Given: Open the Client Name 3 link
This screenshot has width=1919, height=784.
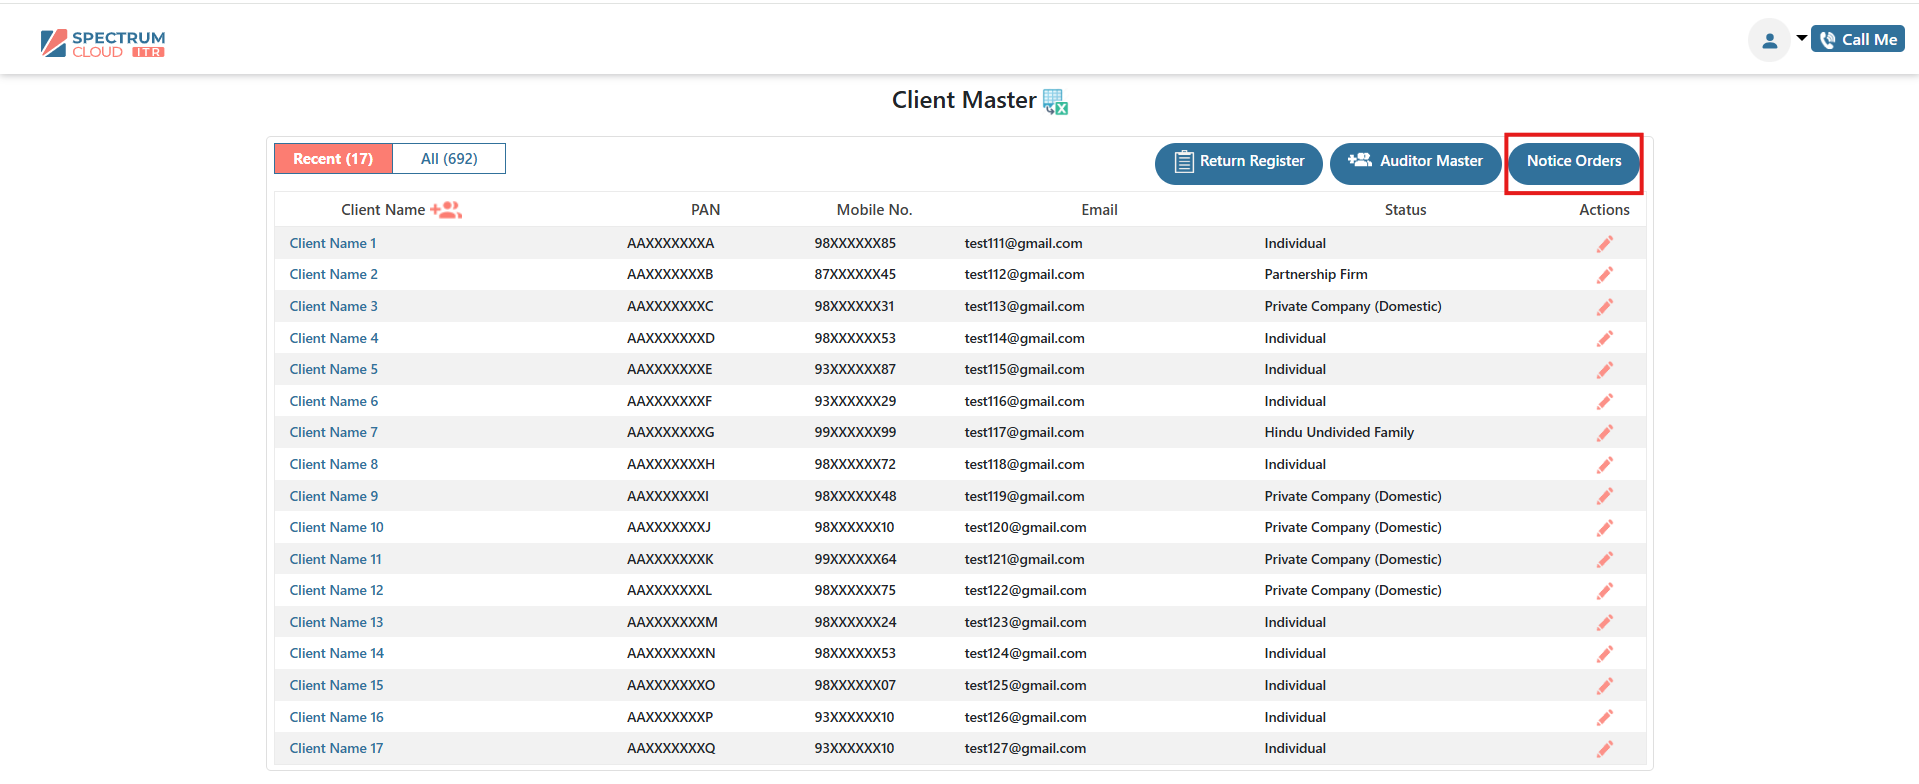Looking at the screenshot, I should tap(333, 307).
